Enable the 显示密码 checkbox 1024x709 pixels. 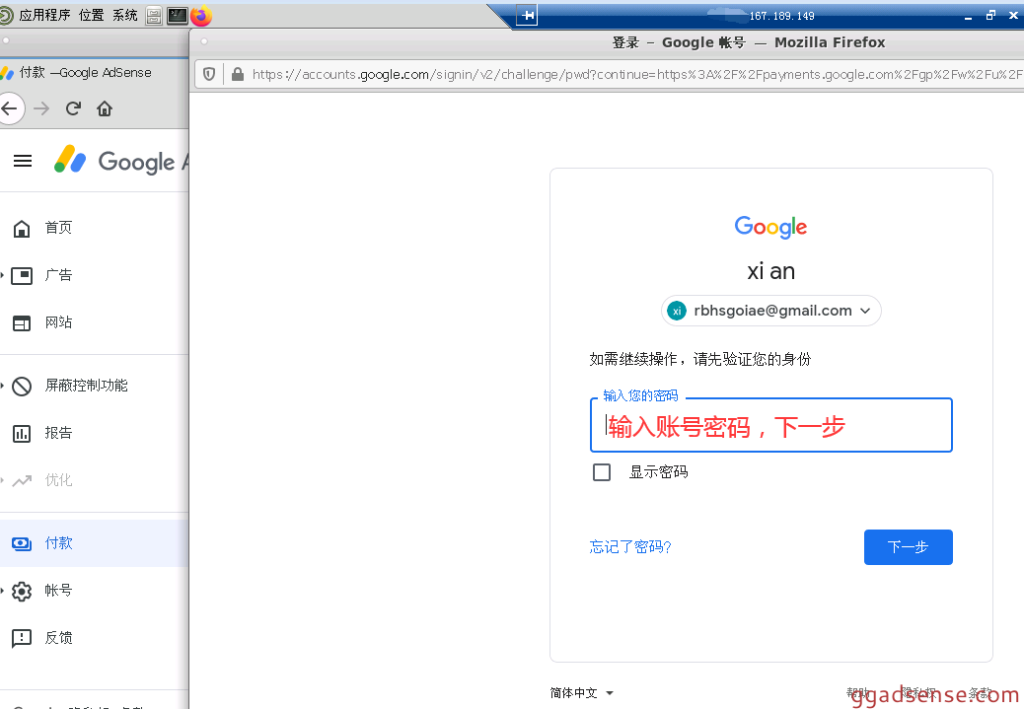point(601,472)
